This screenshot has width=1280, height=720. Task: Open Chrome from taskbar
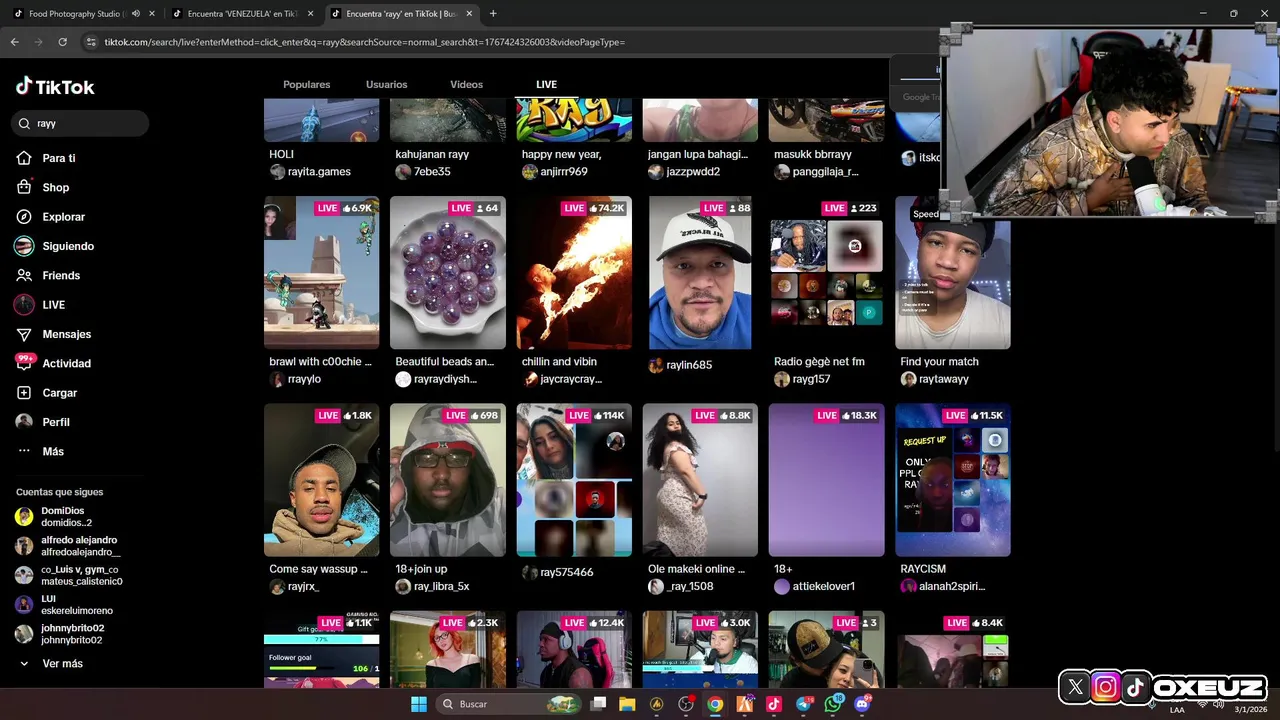(x=715, y=704)
